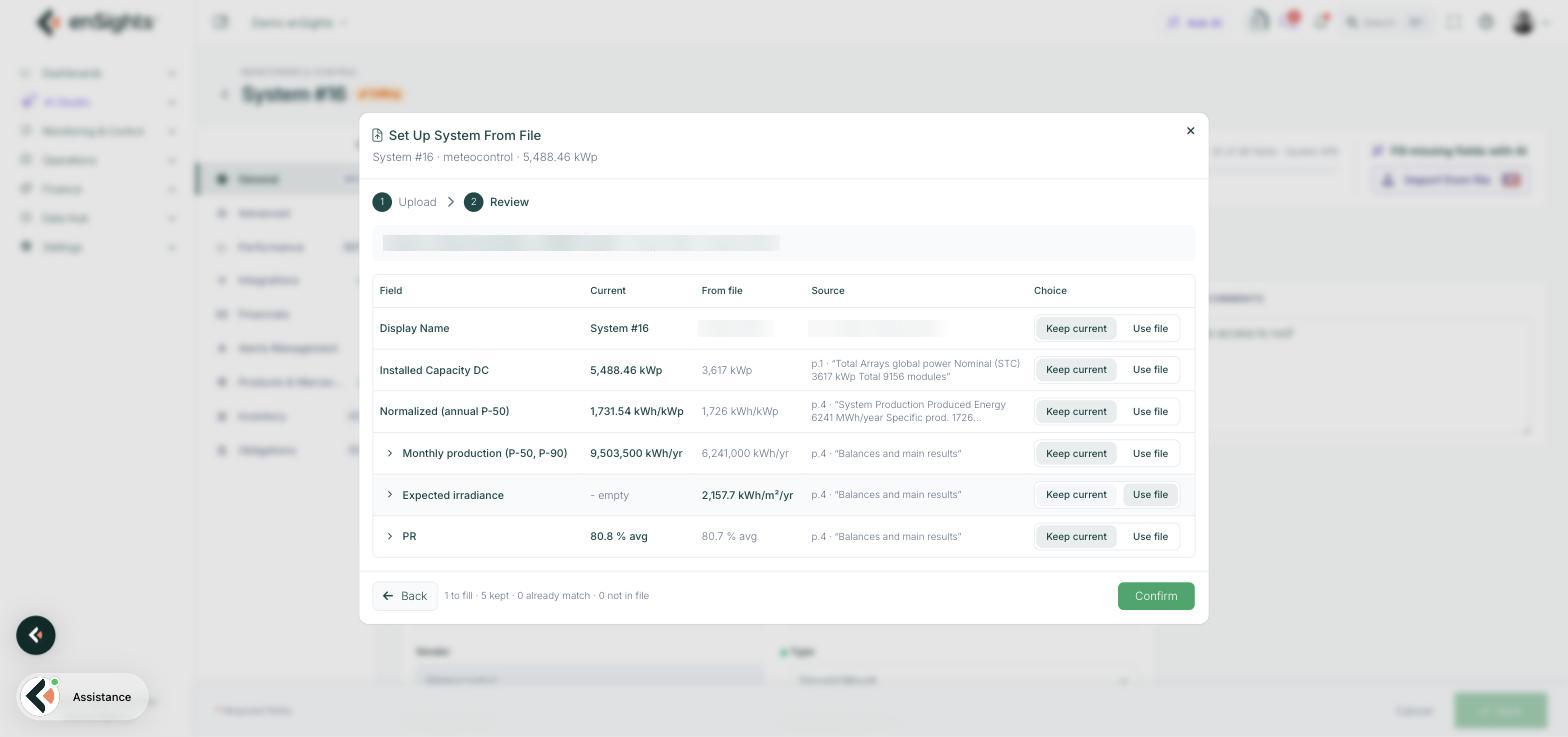Select Keep current for Expected irradiance

coord(1076,495)
